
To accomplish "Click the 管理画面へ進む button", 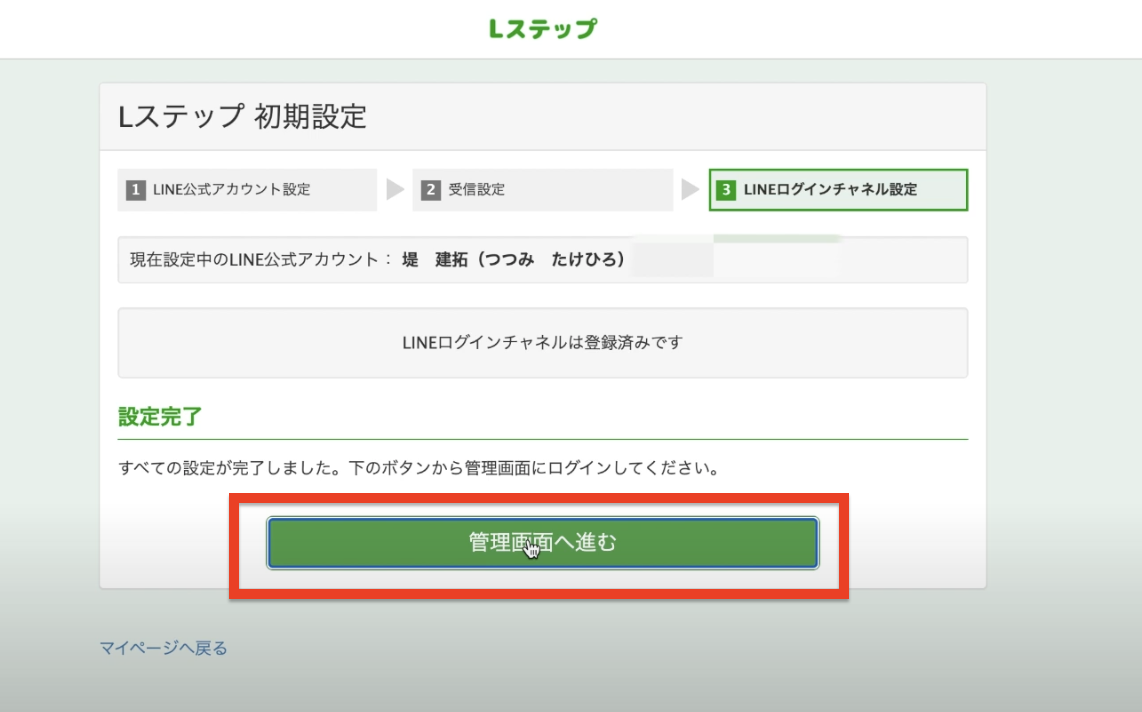I will [543, 543].
